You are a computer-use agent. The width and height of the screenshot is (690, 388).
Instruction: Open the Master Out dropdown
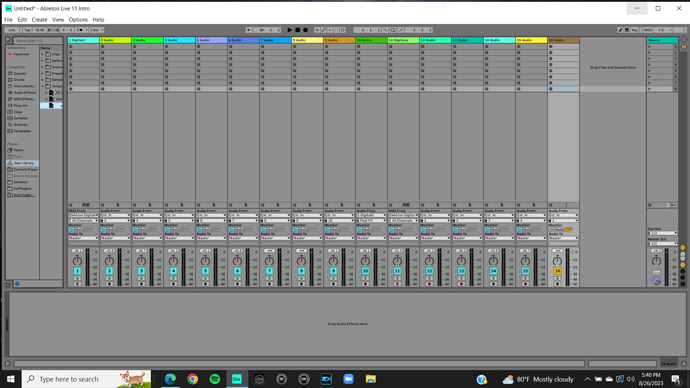pos(662,243)
